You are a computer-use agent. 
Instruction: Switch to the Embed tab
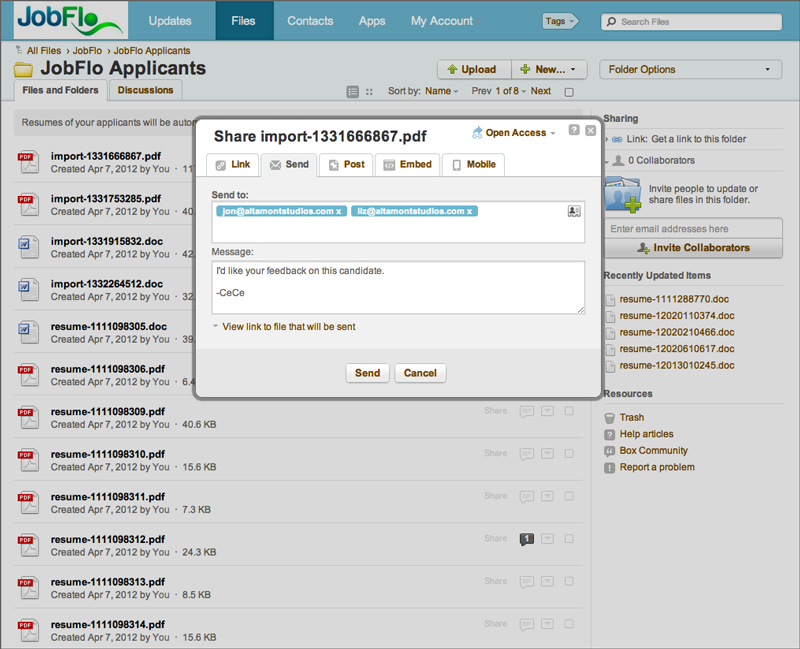coord(408,165)
